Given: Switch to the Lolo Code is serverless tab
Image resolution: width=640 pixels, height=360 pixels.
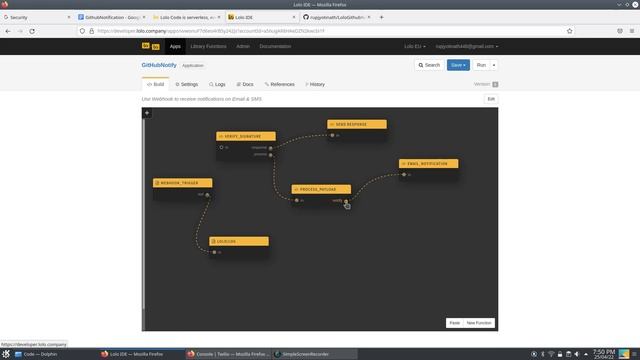Looking at the screenshot, I should pyautogui.click(x=187, y=17).
